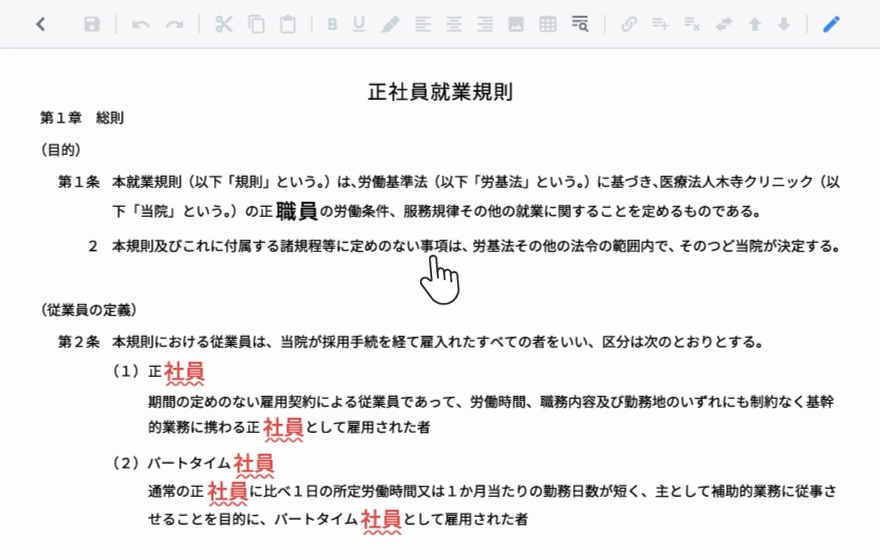Center align the text
880x560 pixels.
[x=454, y=24]
